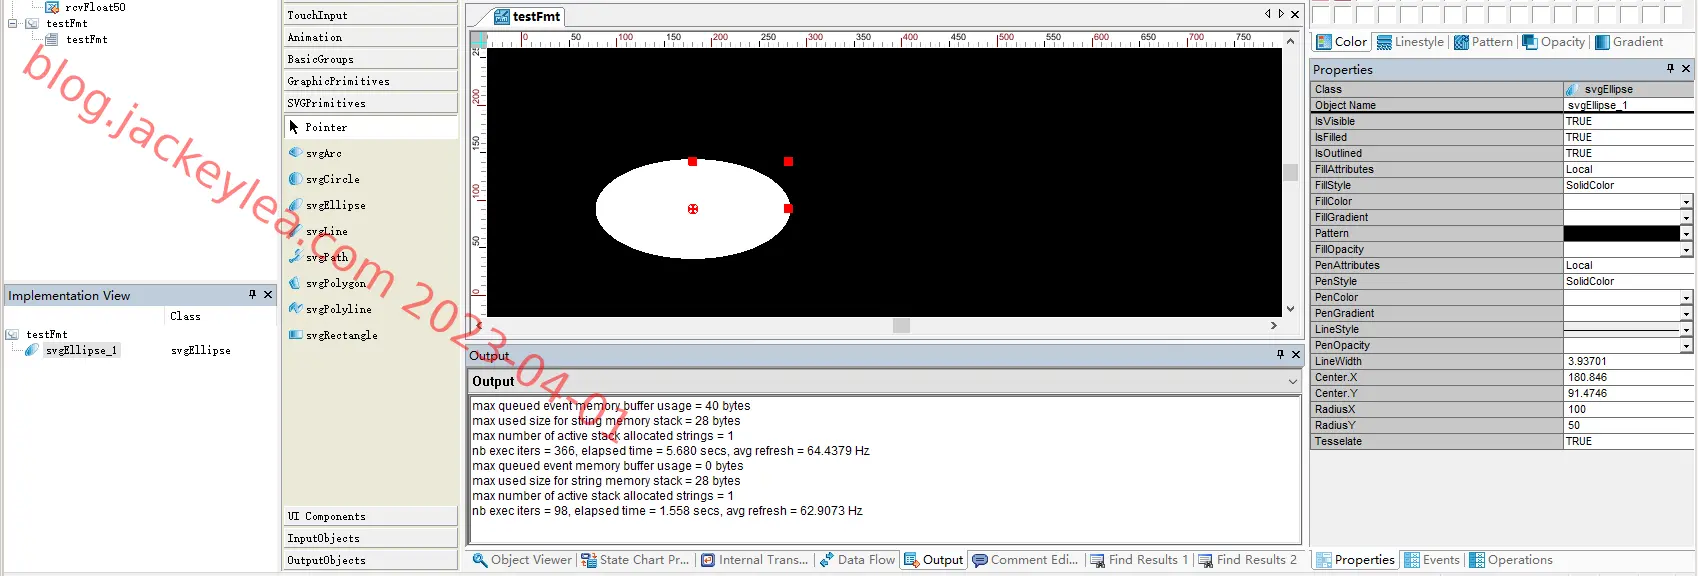1698x576 pixels.
Task: Close the Properties panel
Action: tap(1686, 68)
